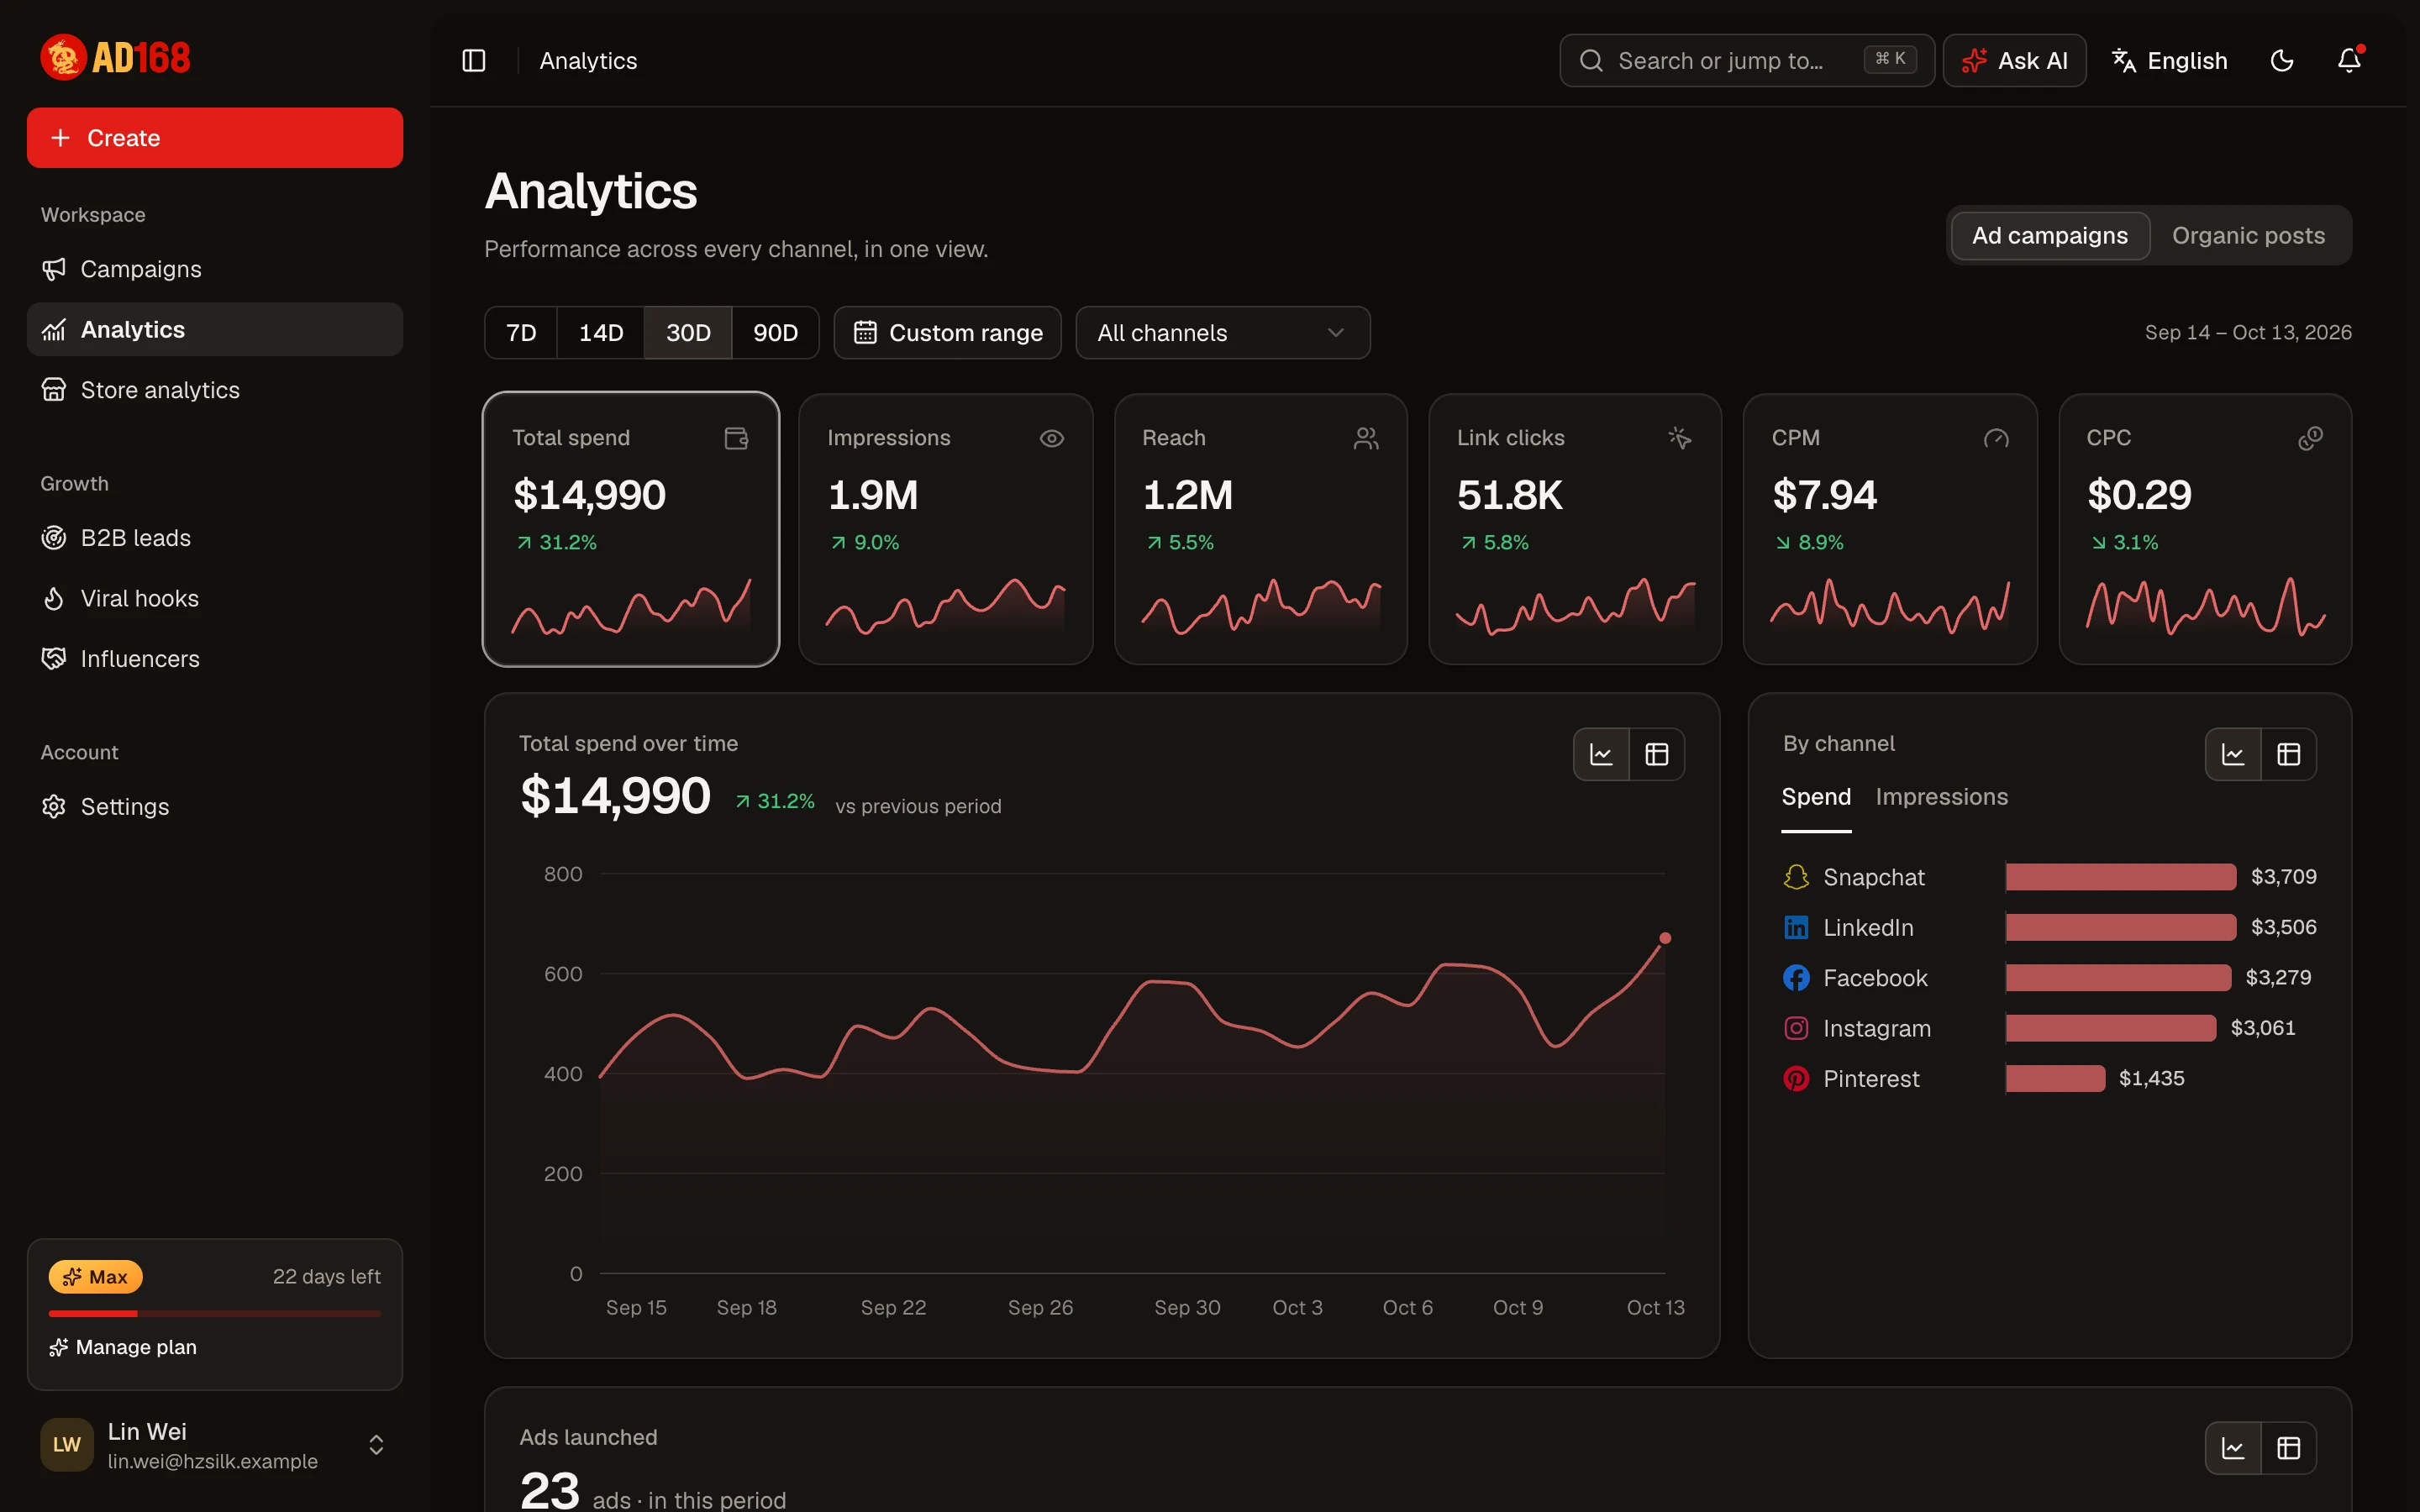Viewport: 2420px width, 1512px height.
Task: Click the red Create button
Action: click(215, 138)
